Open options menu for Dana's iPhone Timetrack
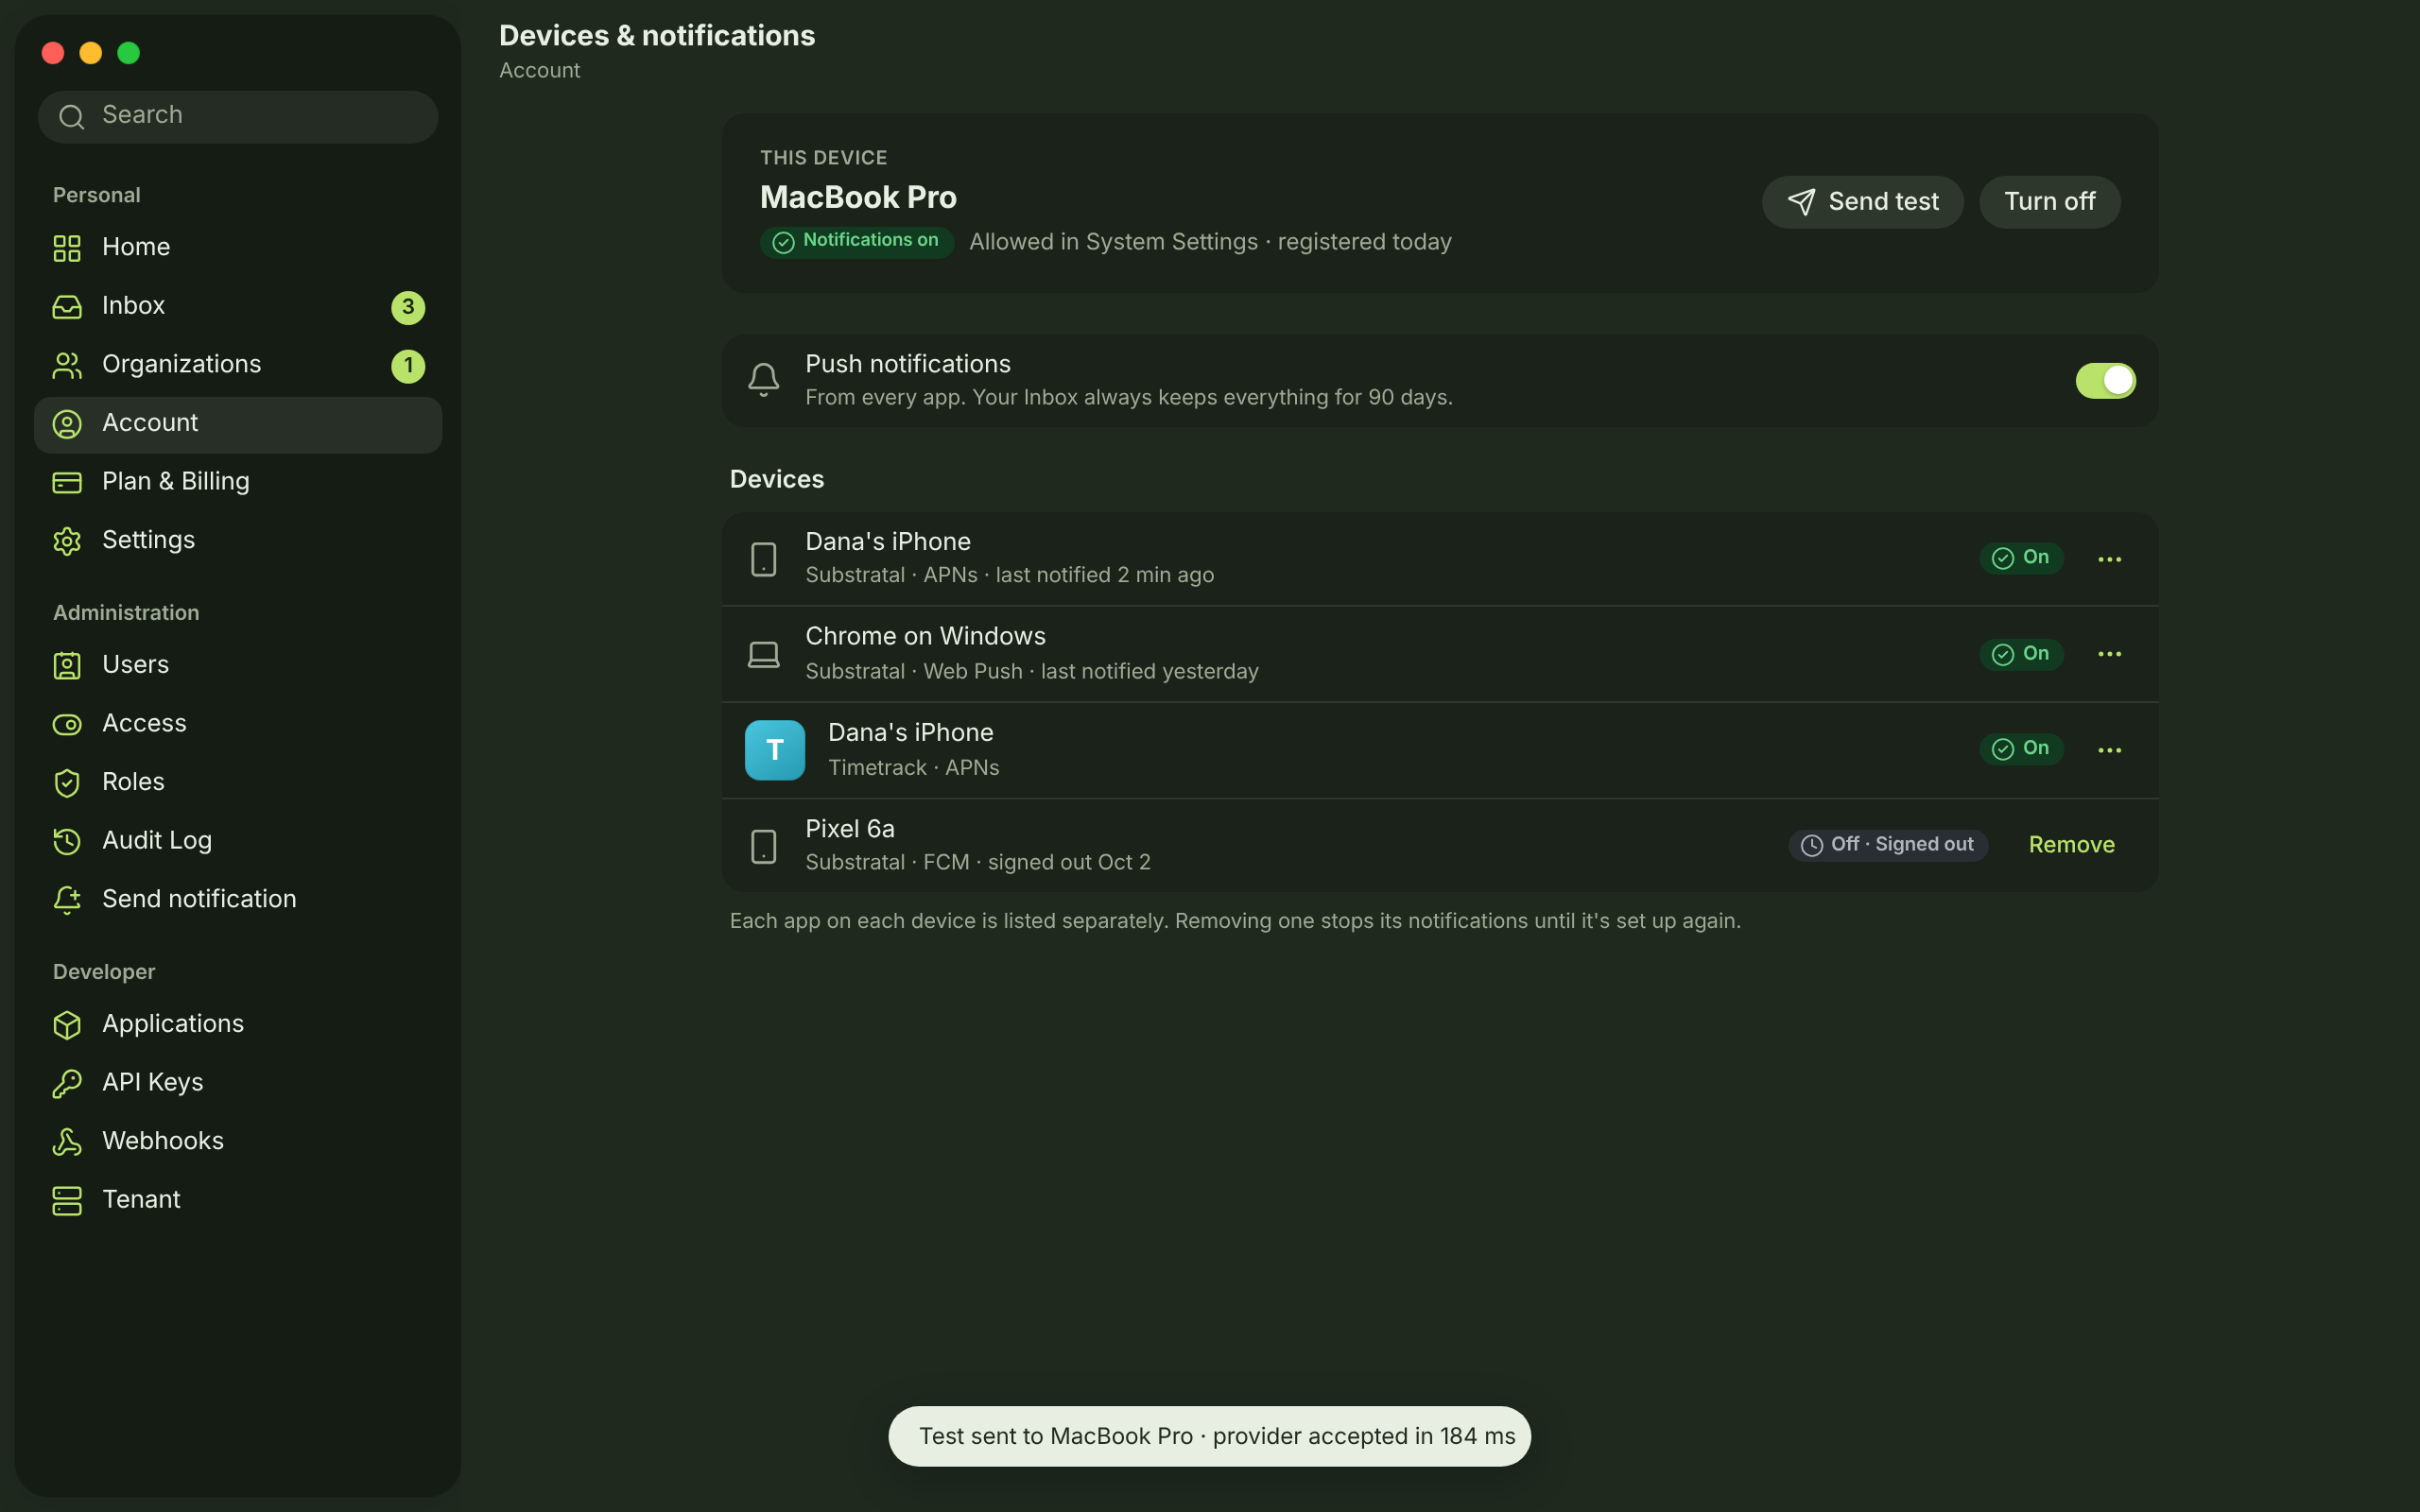Viewport: 2420px width, 1512px height. click(2109, 750)
